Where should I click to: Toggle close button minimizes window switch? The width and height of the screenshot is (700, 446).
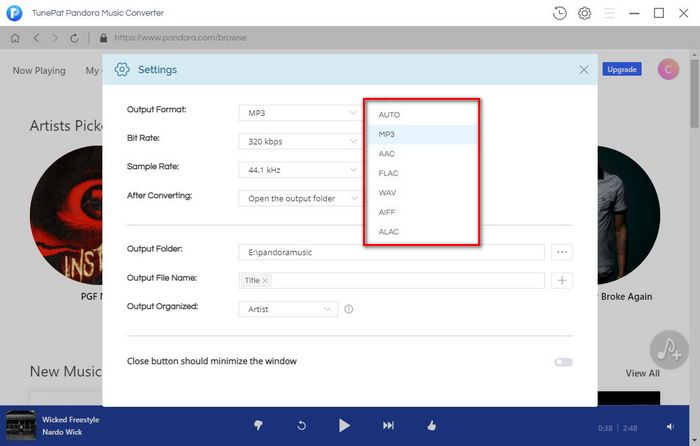coord(563,362)
